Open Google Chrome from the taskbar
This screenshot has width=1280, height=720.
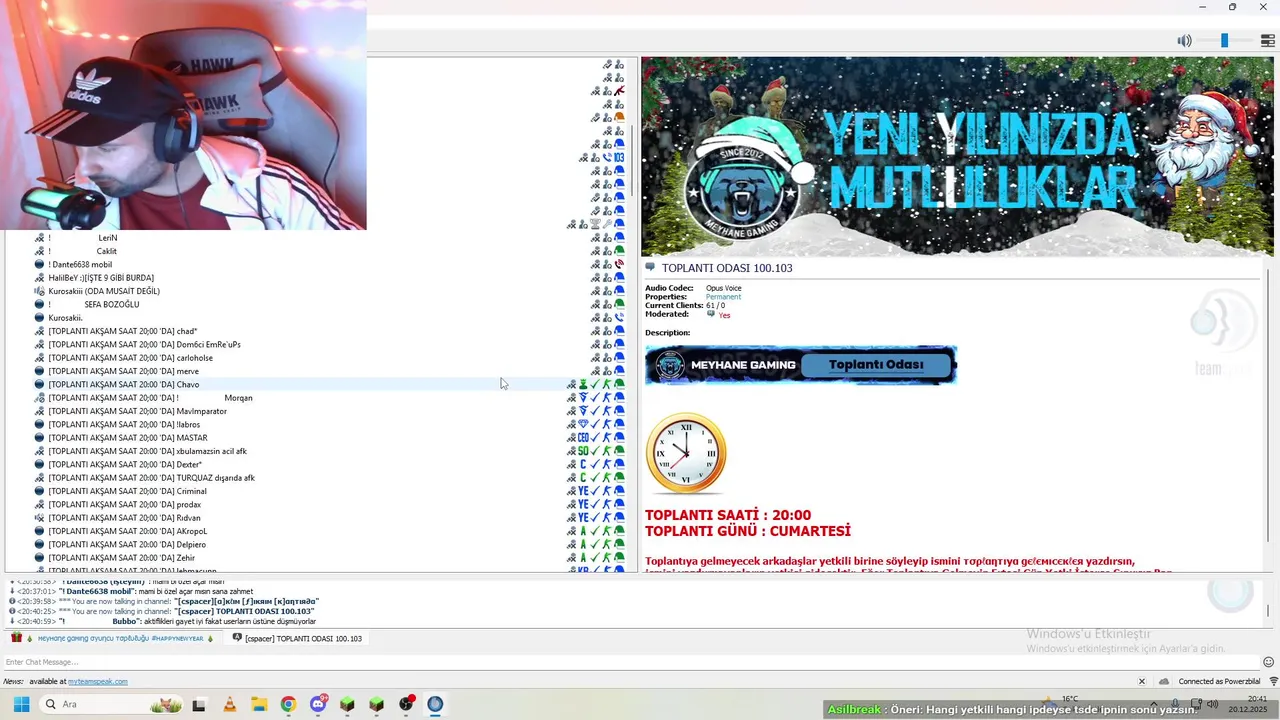(x=288, y=704)
